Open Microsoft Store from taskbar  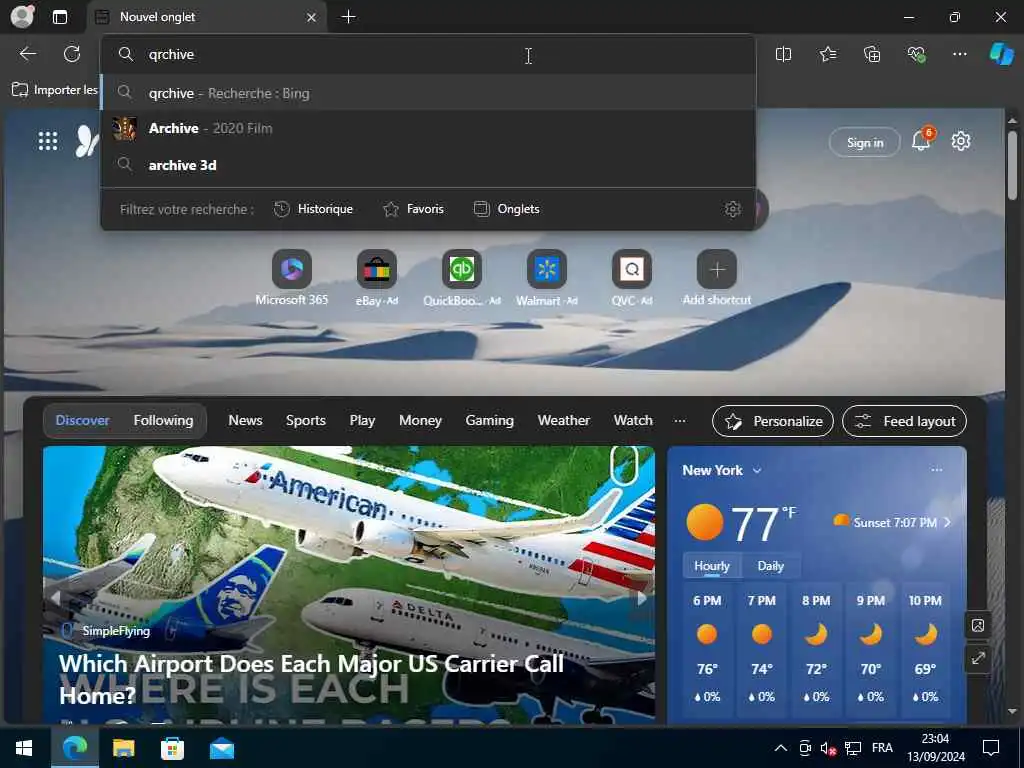point(172,748)
